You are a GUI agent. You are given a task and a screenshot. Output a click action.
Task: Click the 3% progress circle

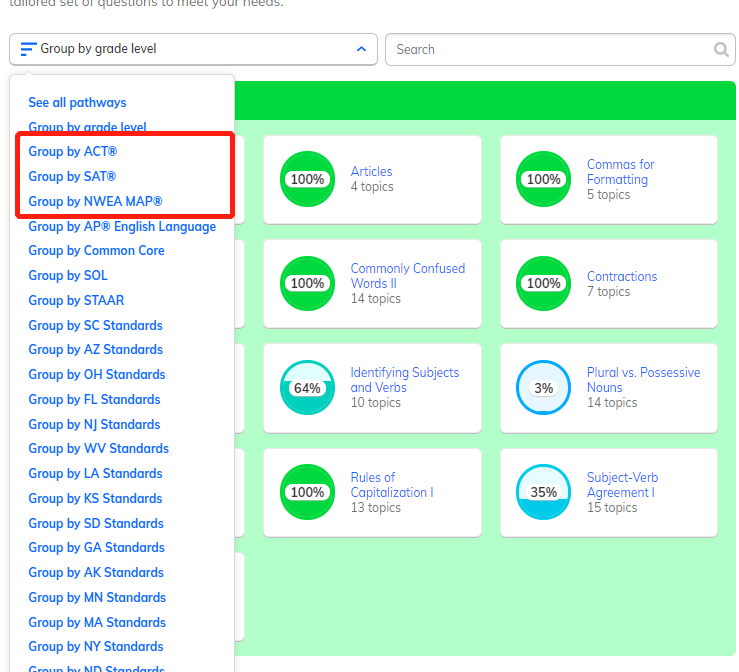pos(543,388)
